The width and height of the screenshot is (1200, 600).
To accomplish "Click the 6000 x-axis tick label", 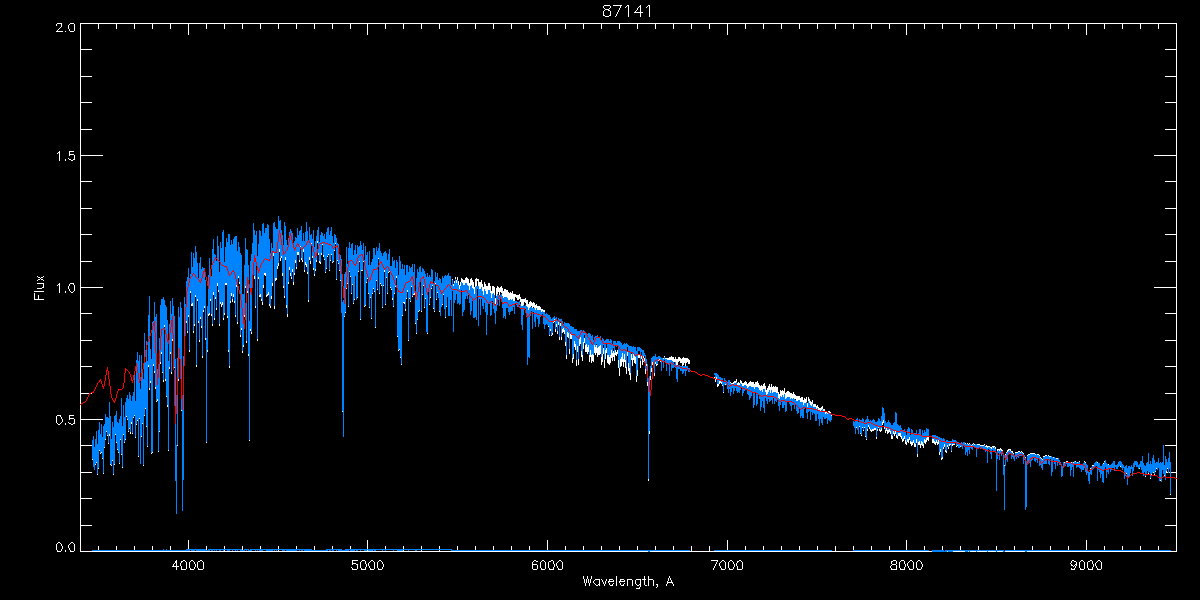I will point(547,564).
